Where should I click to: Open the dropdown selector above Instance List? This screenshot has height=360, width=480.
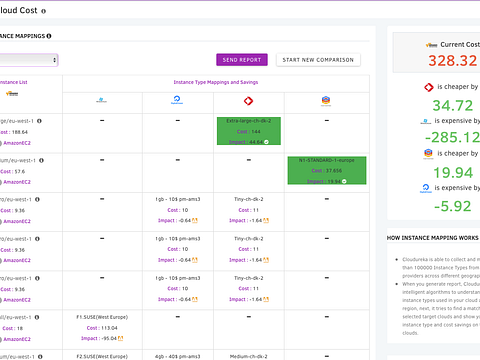pyautogui.click(x=28, y=60)
